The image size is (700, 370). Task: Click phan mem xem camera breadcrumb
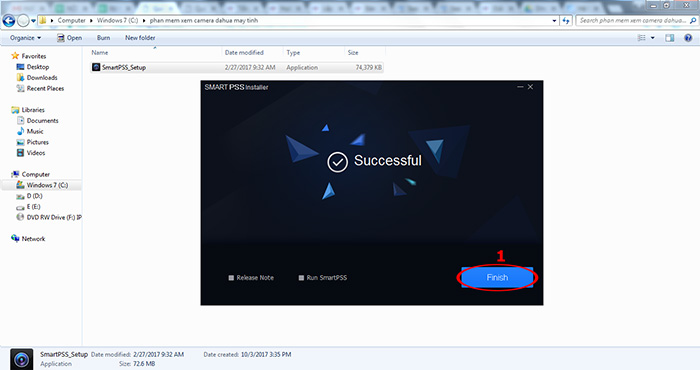point(204,21)
